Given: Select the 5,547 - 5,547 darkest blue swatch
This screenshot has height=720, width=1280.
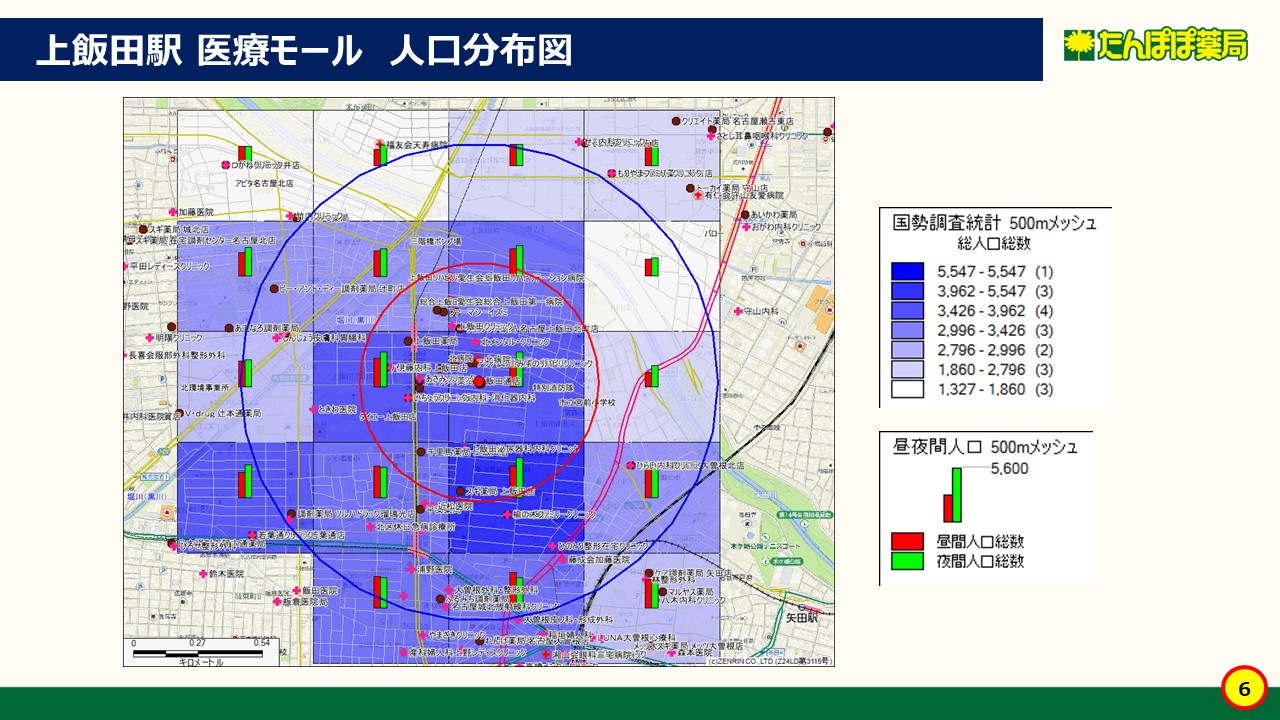Looking at the screenshot, I should tap(907, 271).
